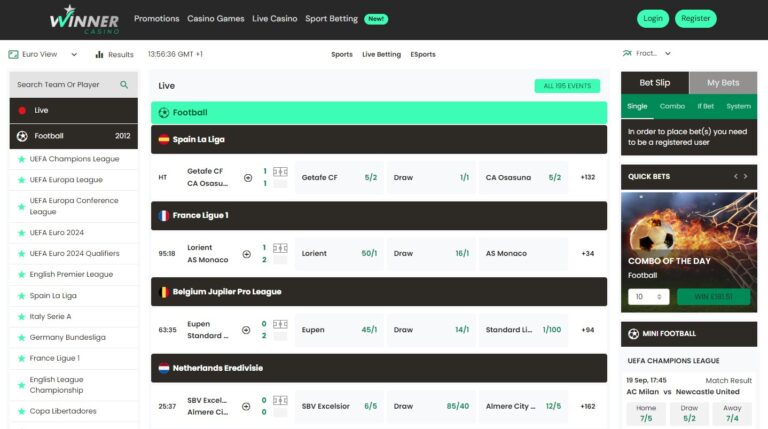Click the circle arrow icon beside Lorient match

coord(247,254)
